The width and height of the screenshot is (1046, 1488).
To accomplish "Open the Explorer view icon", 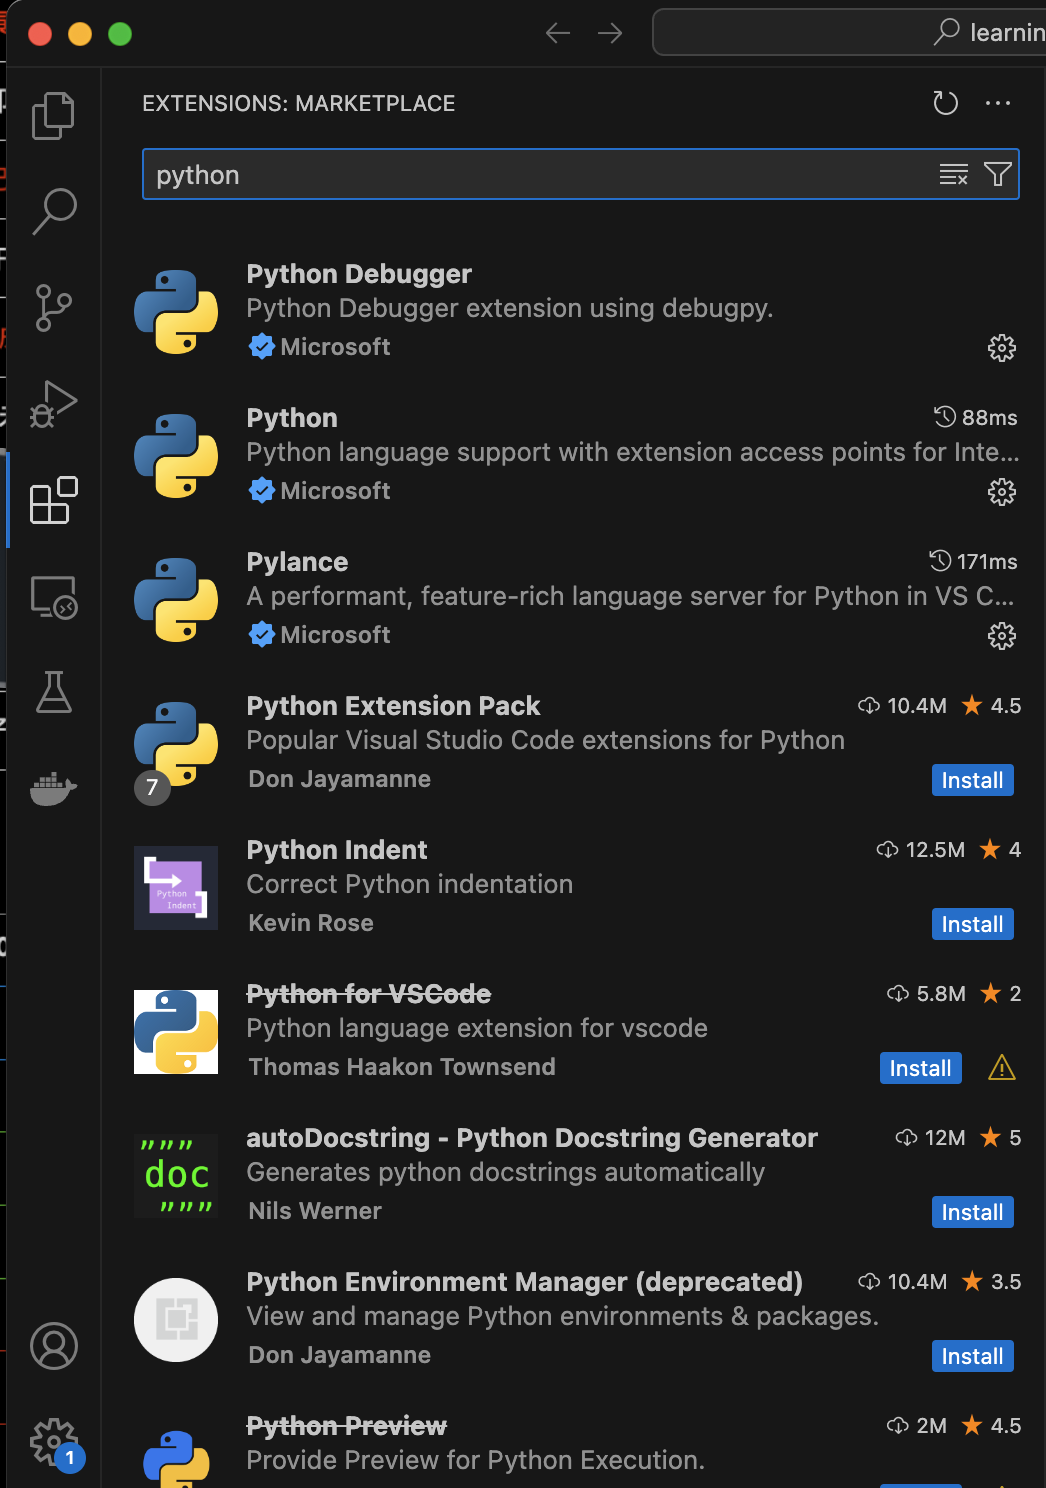I will click(53, 116).
